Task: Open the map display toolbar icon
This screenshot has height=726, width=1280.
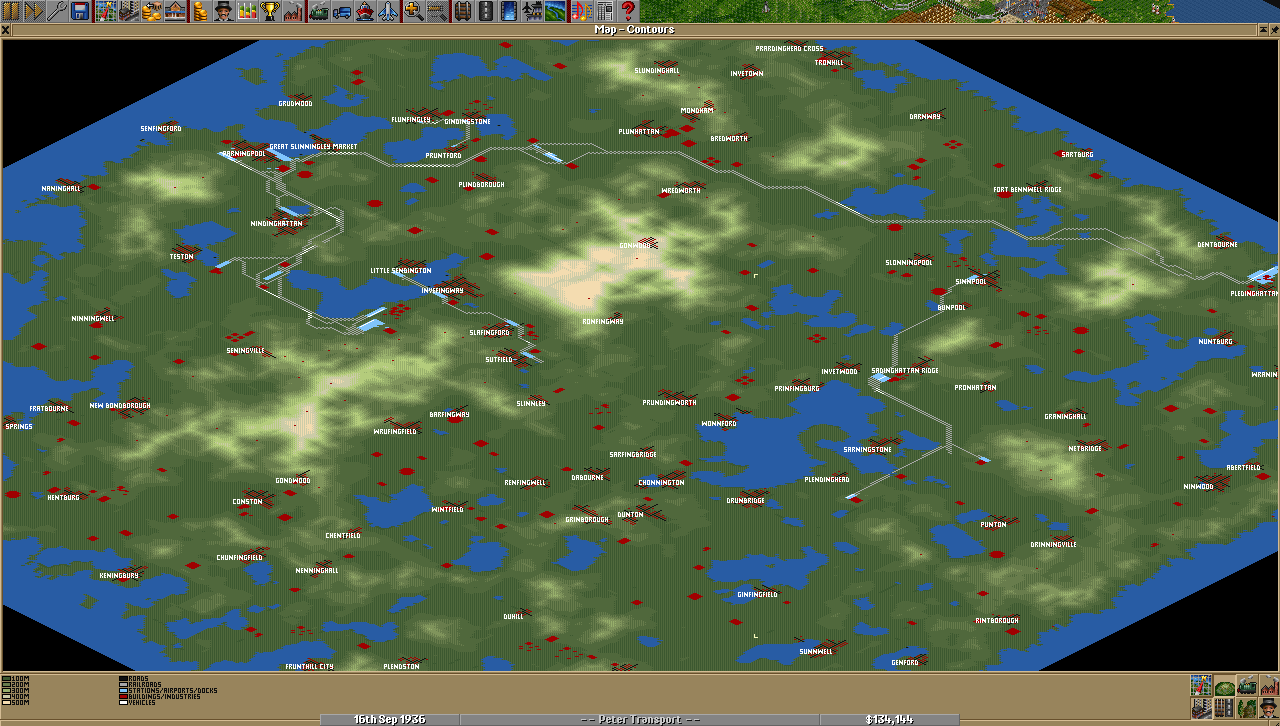Action: coord(106,11)
